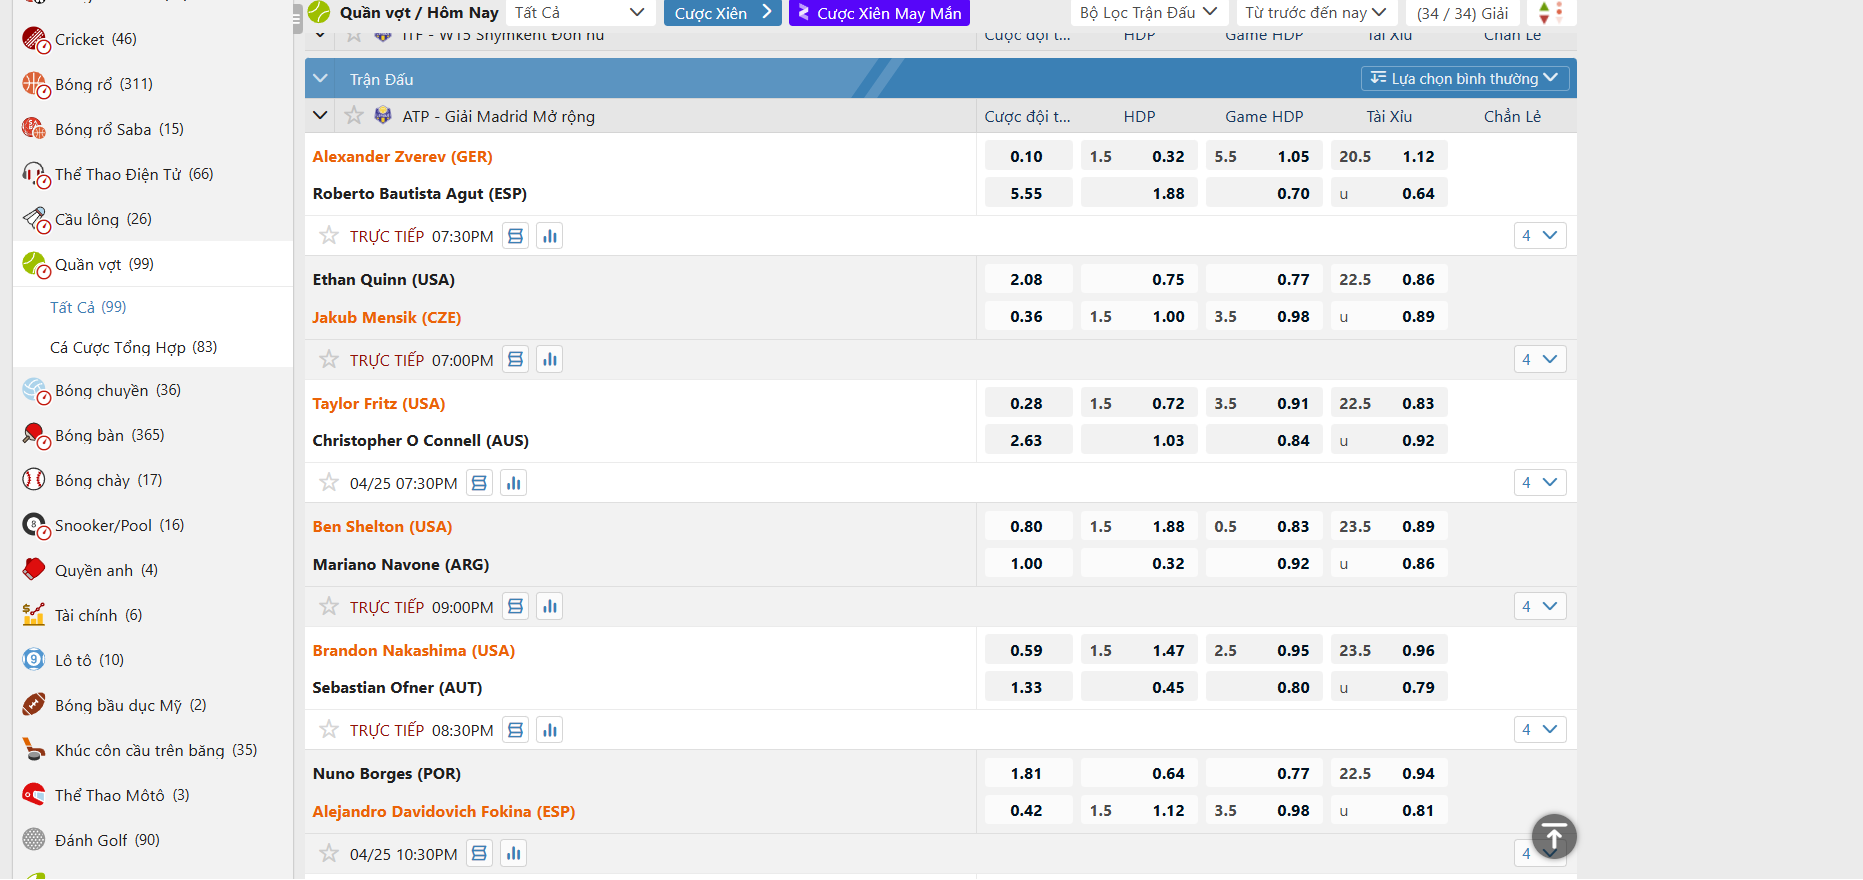Favorite the ATP Giải Madrid Mở rộng league
The width and height of the screenshot is (1863, 880).
tap(354, 116)
